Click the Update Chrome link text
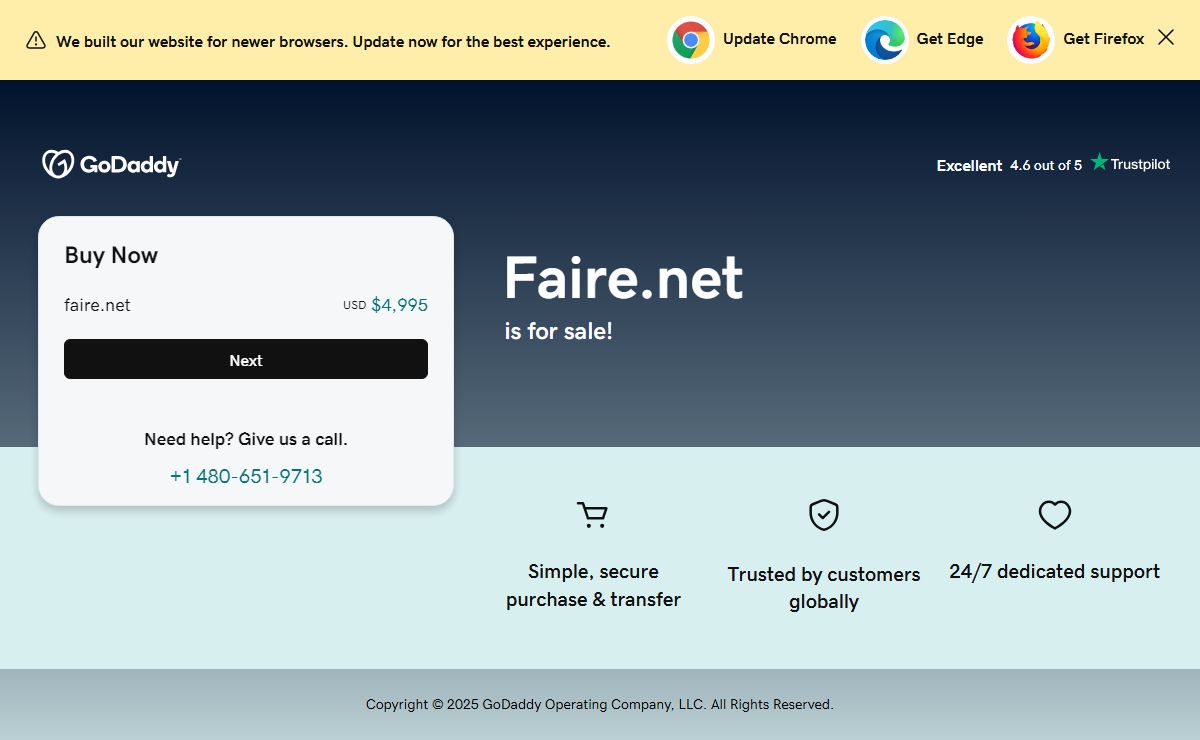 [x=779, y=39]
